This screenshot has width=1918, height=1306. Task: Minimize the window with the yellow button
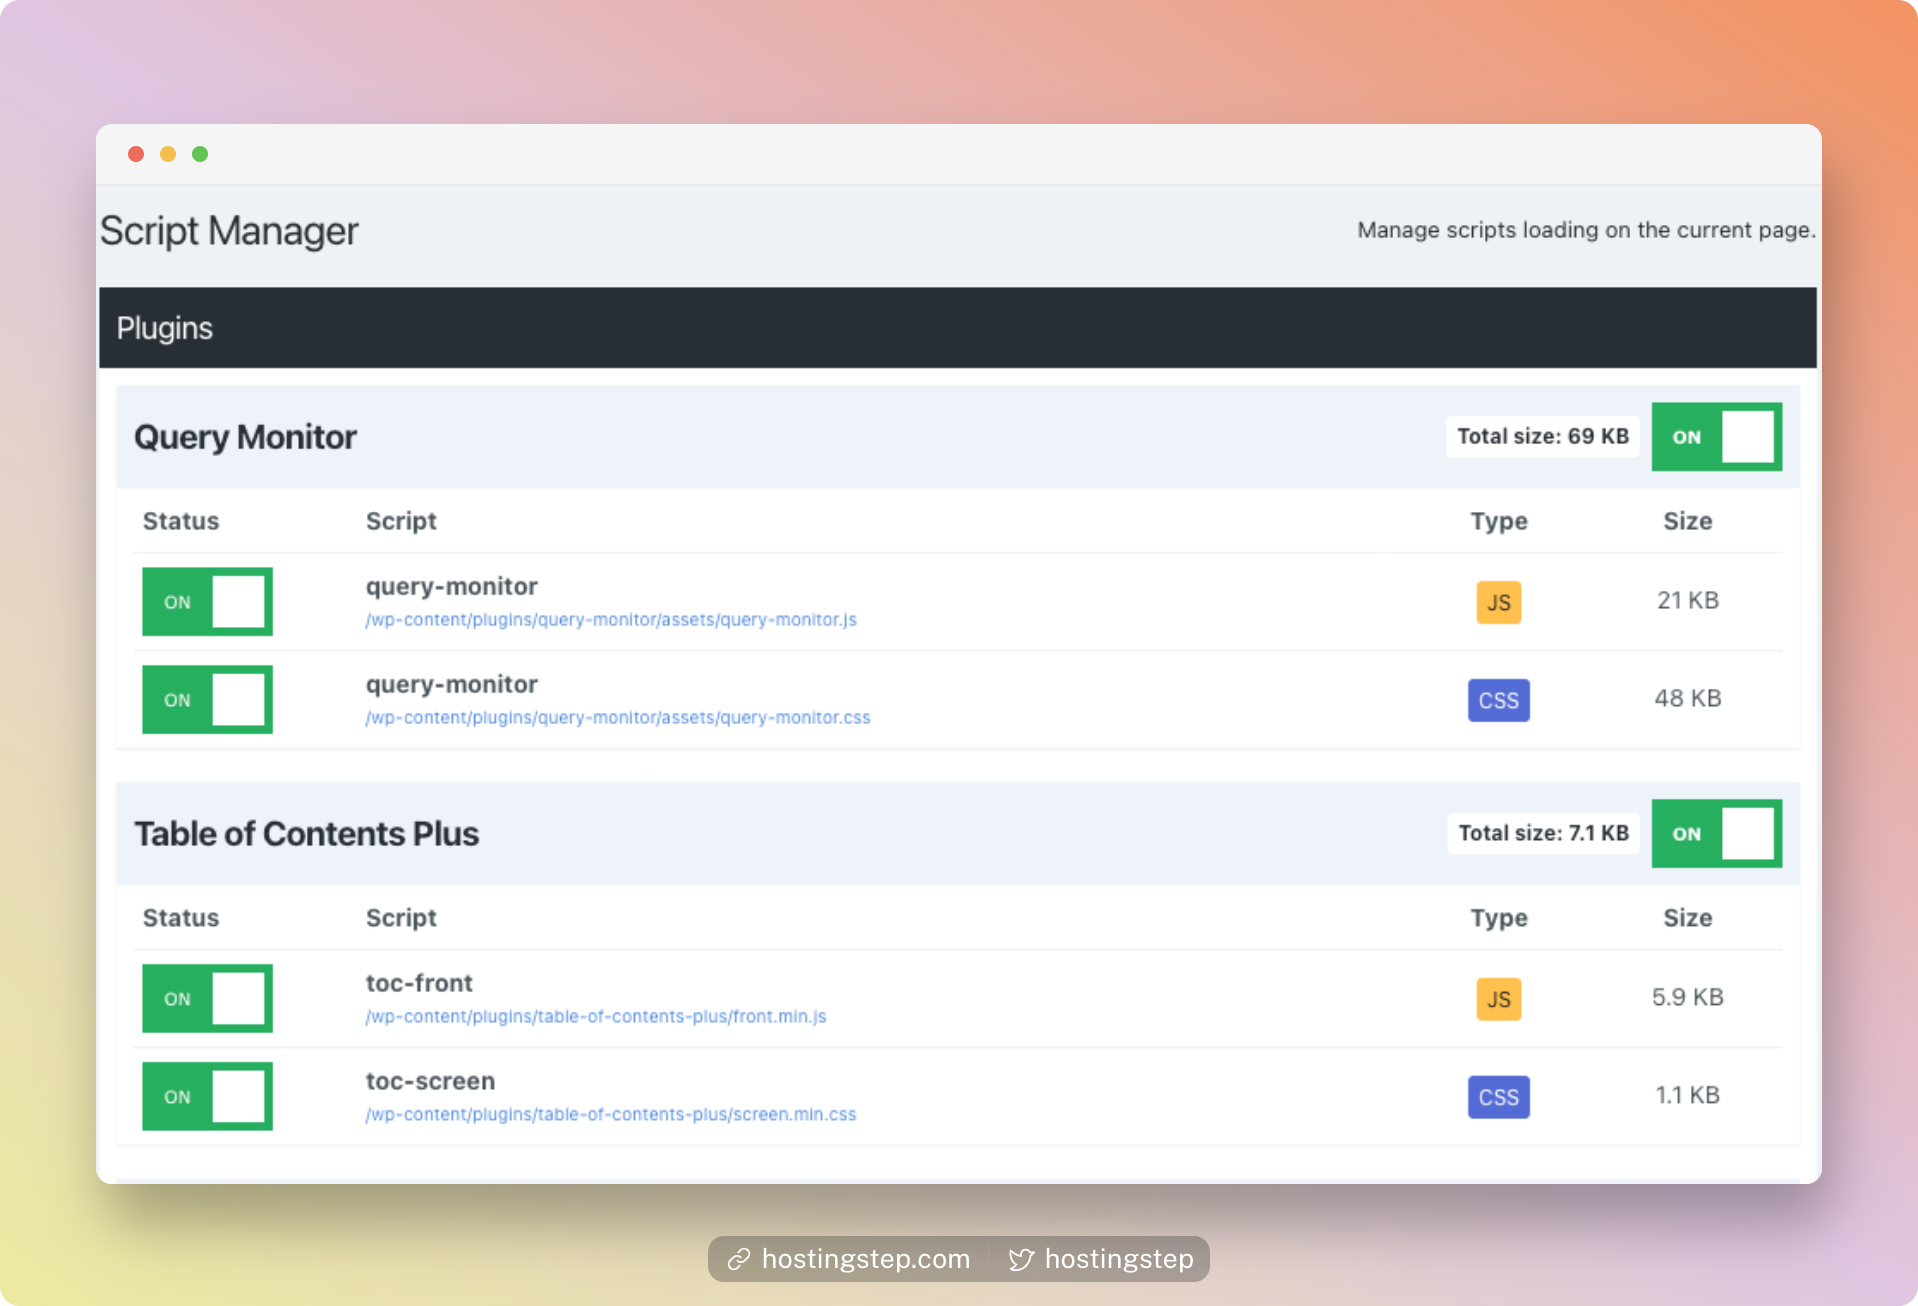coord(168,154)
